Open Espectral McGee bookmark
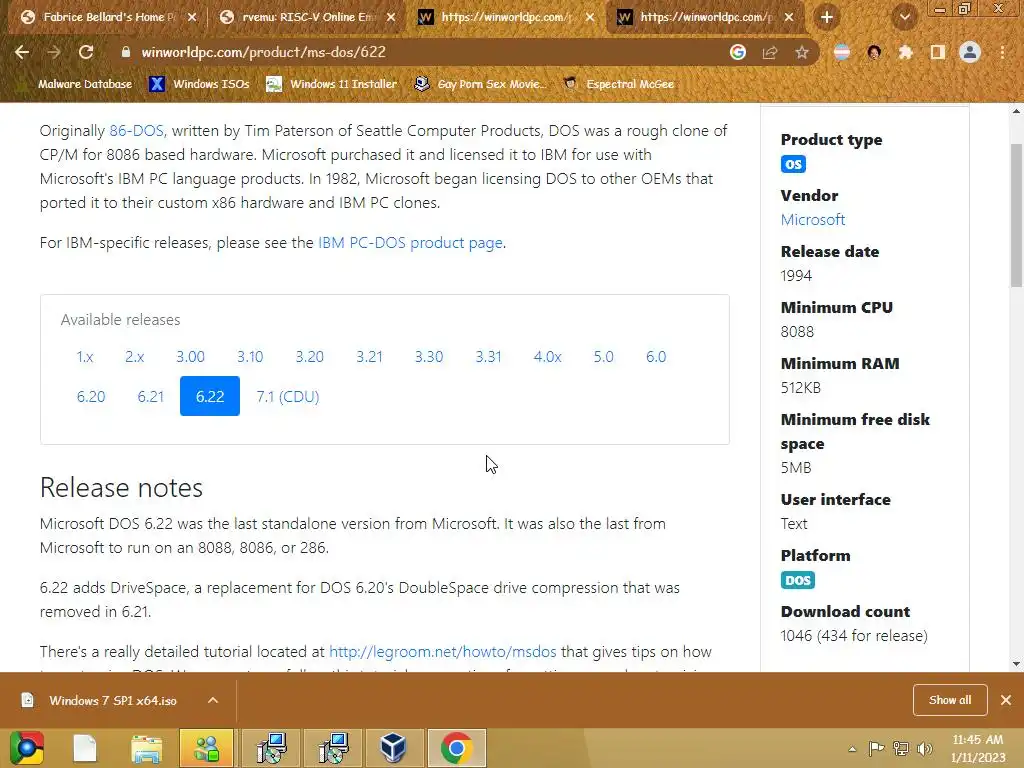1024x768 pixels. [618, 84]
